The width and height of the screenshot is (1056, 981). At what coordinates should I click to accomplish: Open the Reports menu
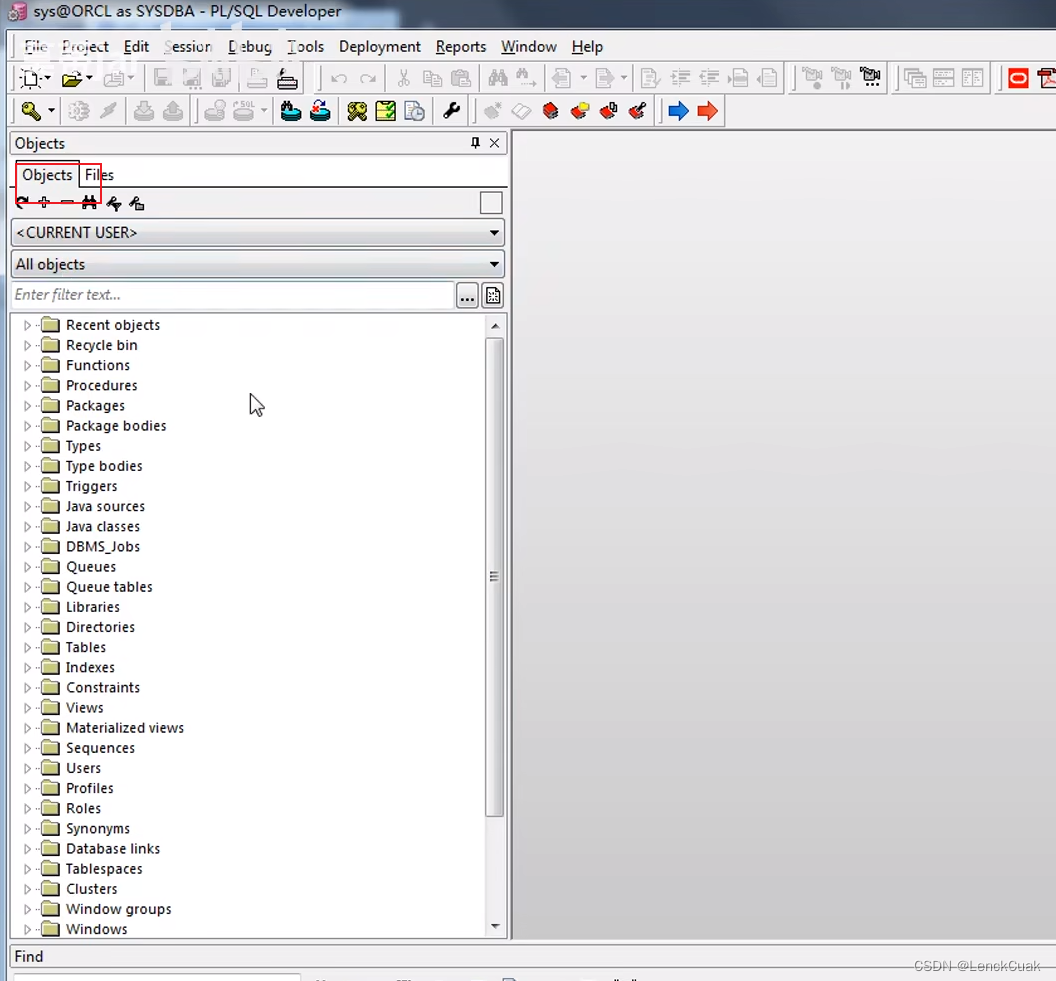click(461, 46)
